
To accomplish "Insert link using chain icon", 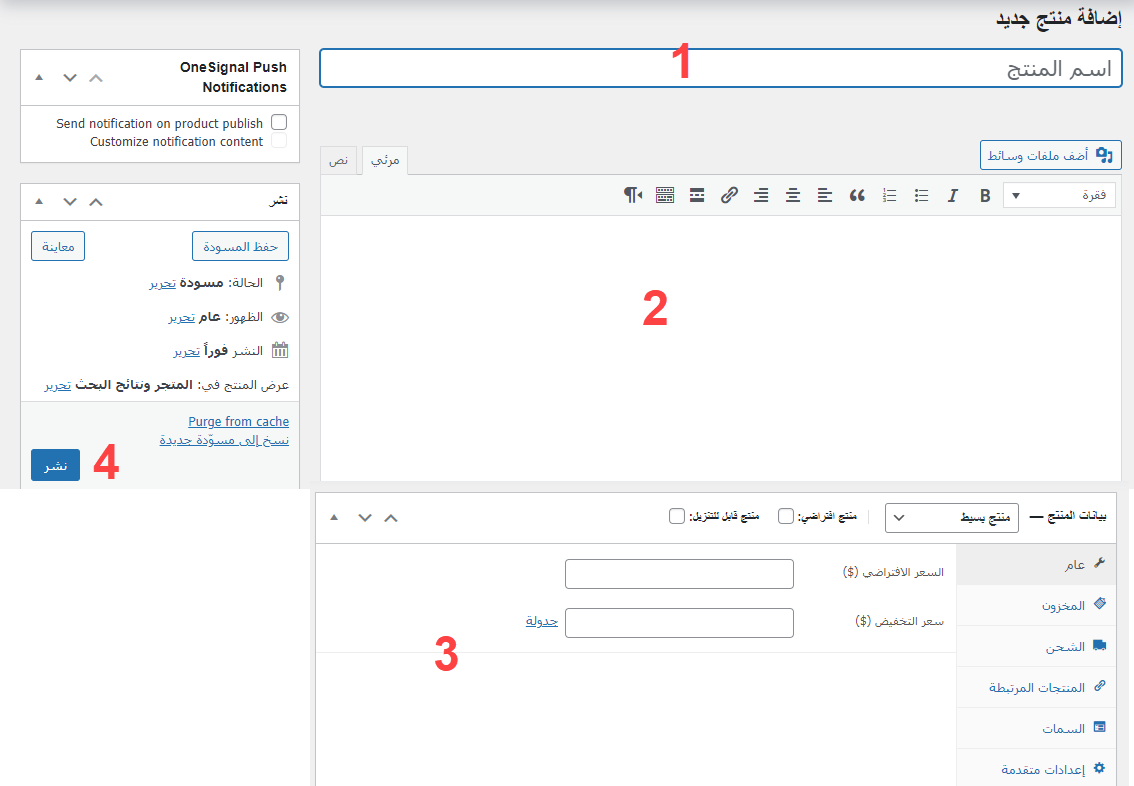I will click(x=729, y=195).
